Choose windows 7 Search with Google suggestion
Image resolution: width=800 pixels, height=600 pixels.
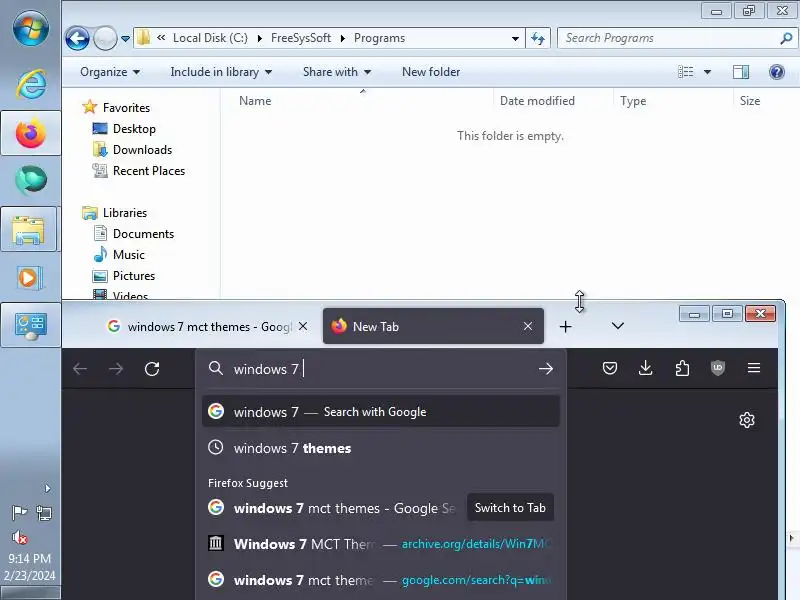pyautogui.click(x=381, y=412)
